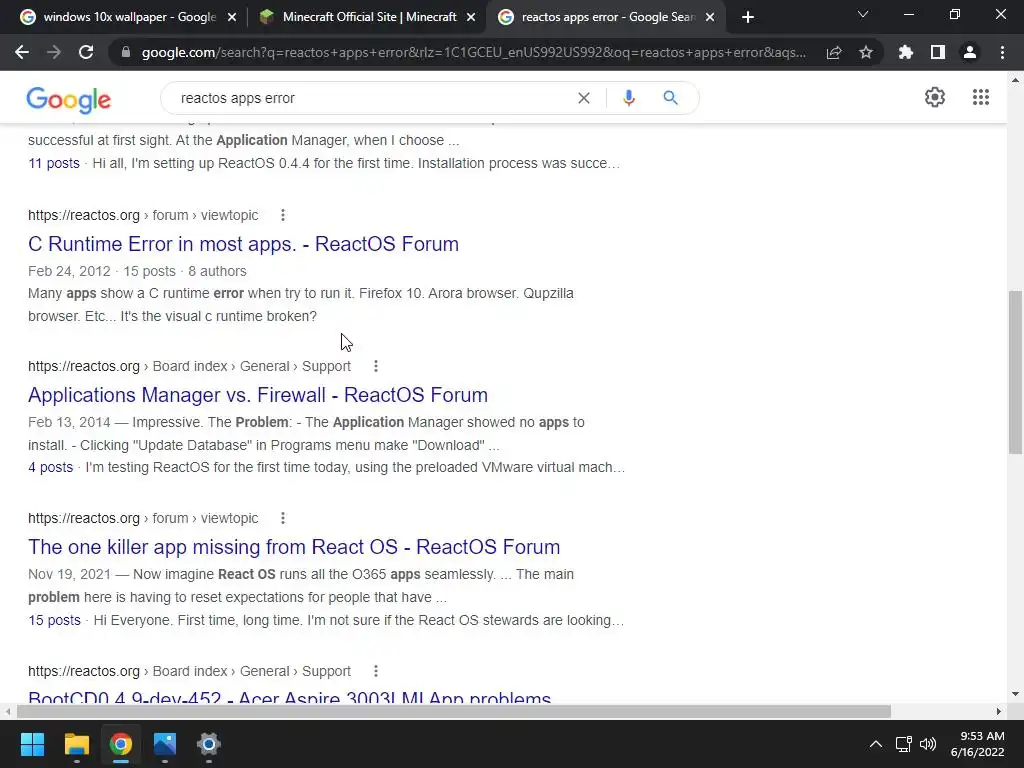Go back to the previous page

tap(22, 52)
